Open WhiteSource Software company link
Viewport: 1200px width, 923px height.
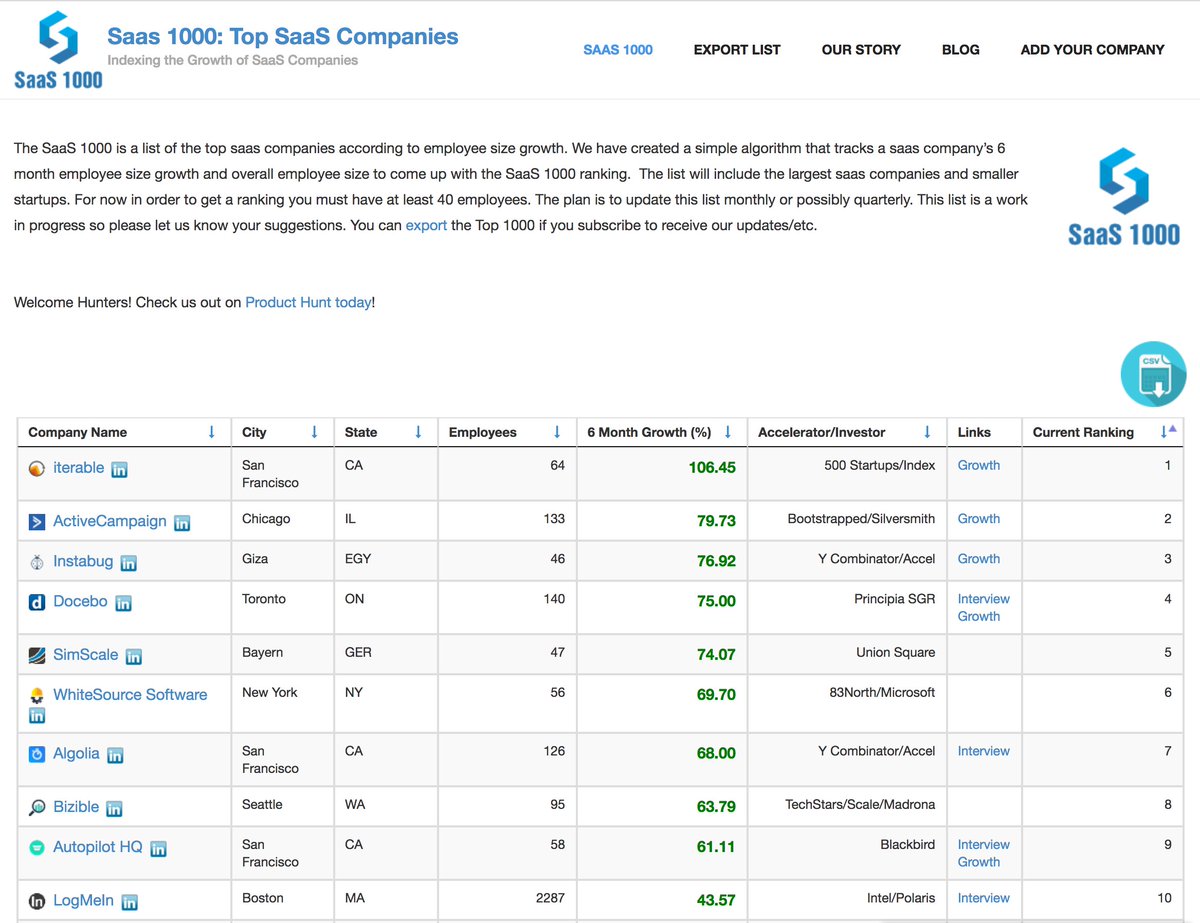(130, 695)
